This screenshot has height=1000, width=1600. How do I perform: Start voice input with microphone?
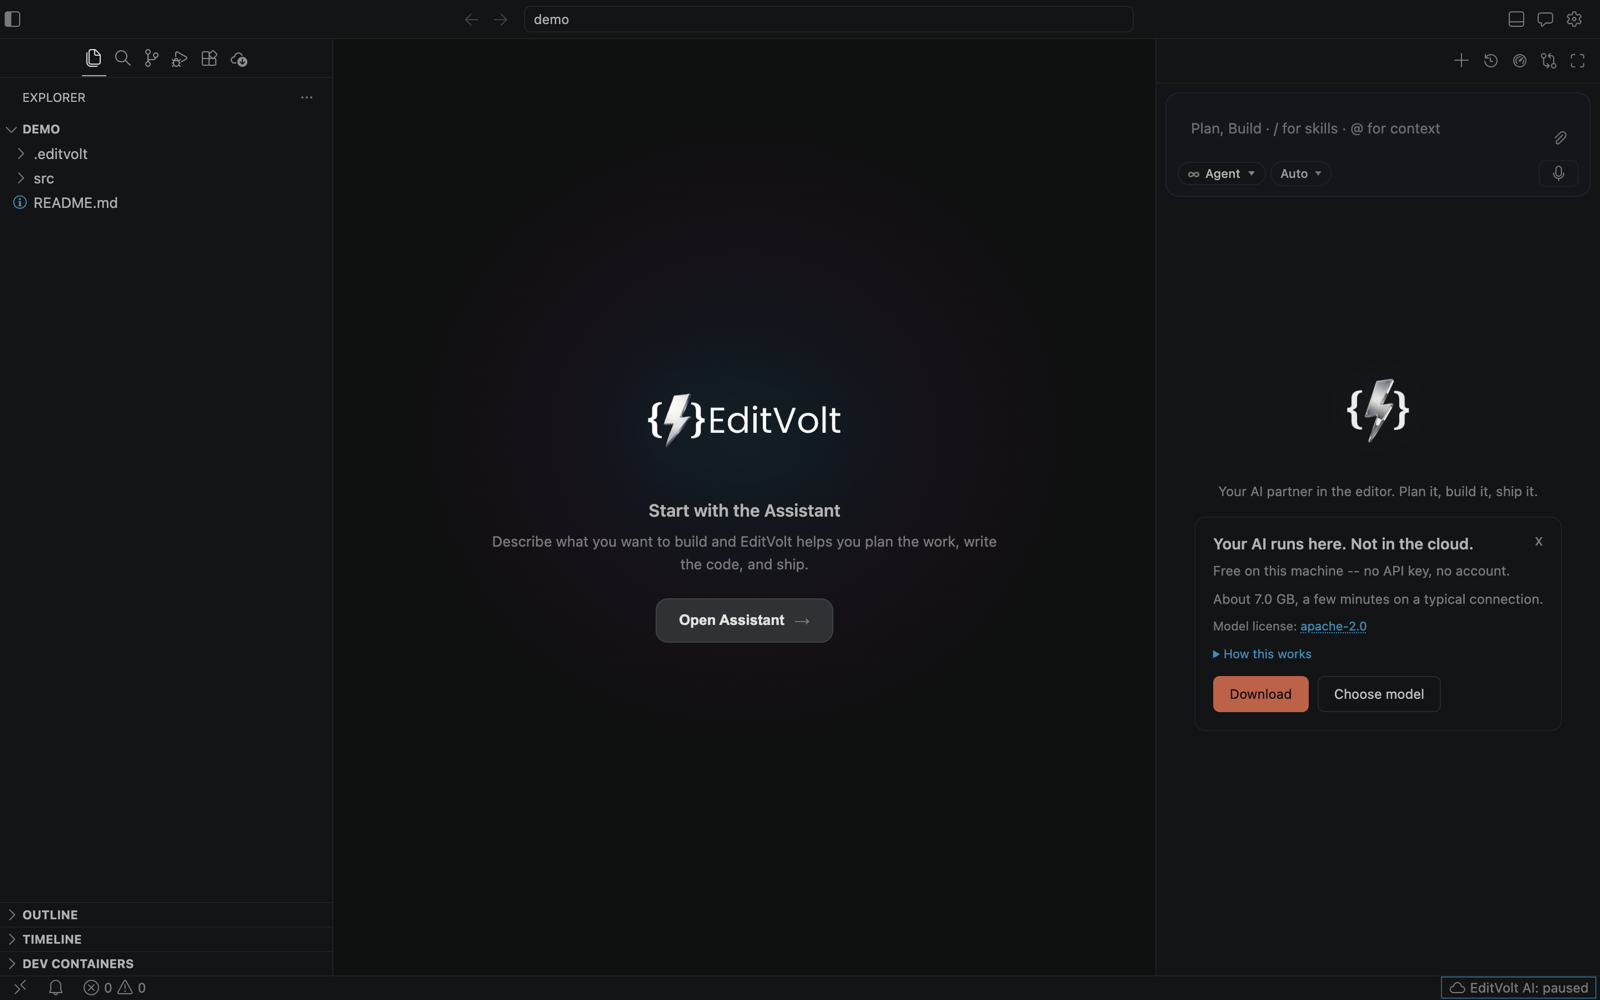click(x=1558, y=173)
